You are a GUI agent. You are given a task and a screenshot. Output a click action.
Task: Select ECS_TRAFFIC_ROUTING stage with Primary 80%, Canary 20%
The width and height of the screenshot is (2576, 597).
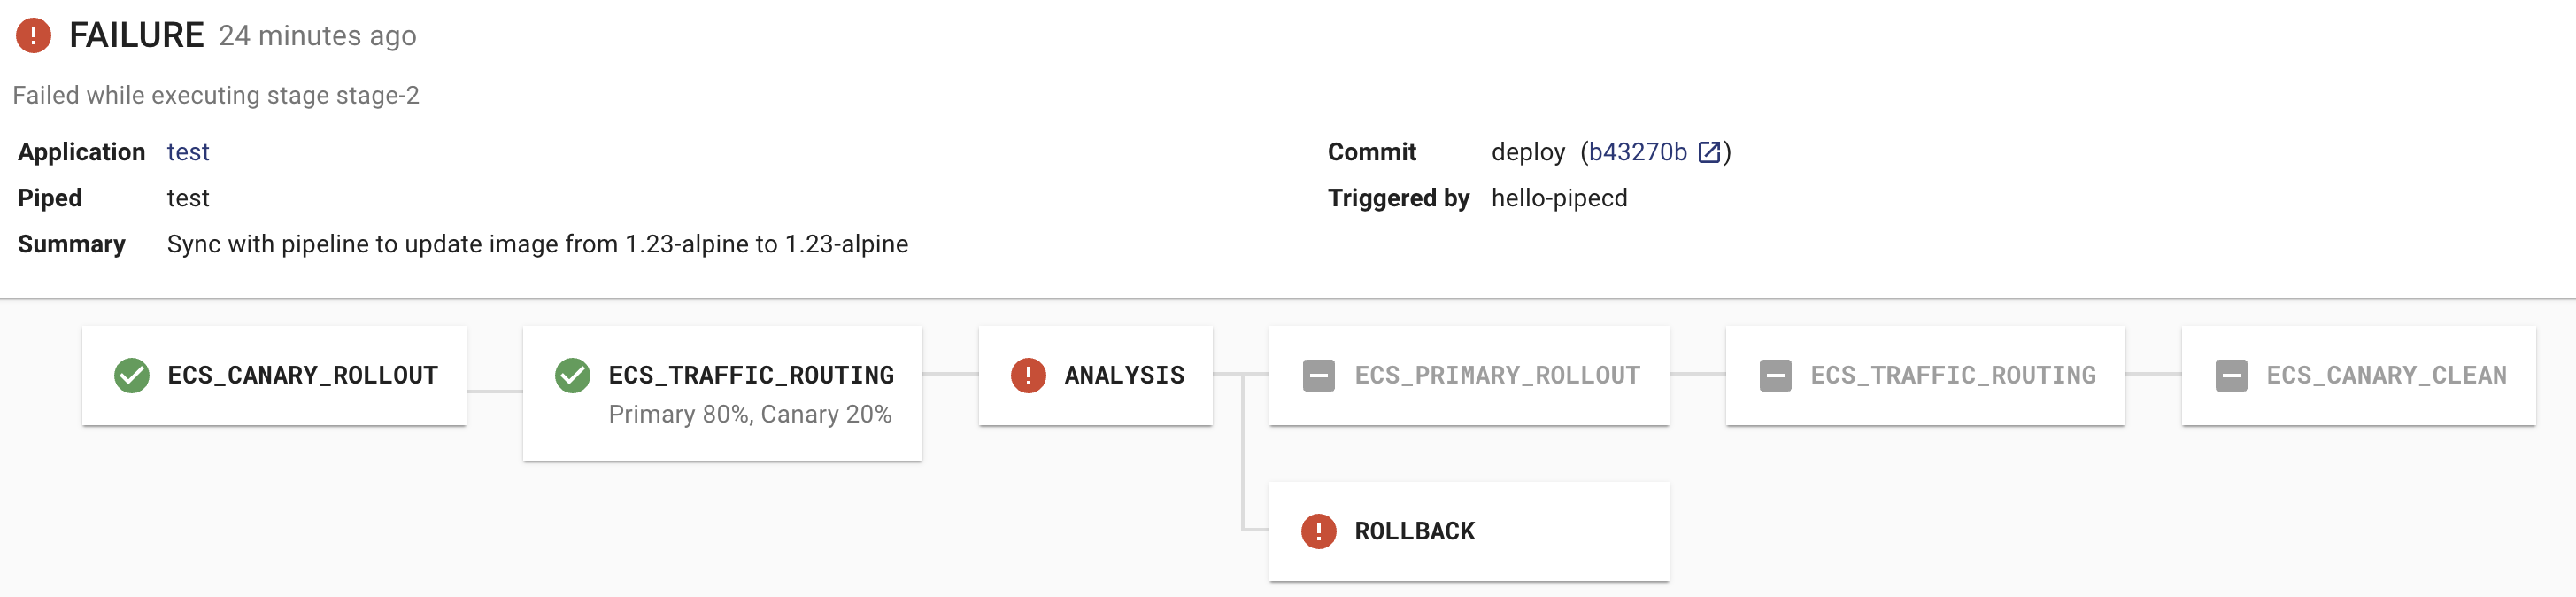coord(722,393)
